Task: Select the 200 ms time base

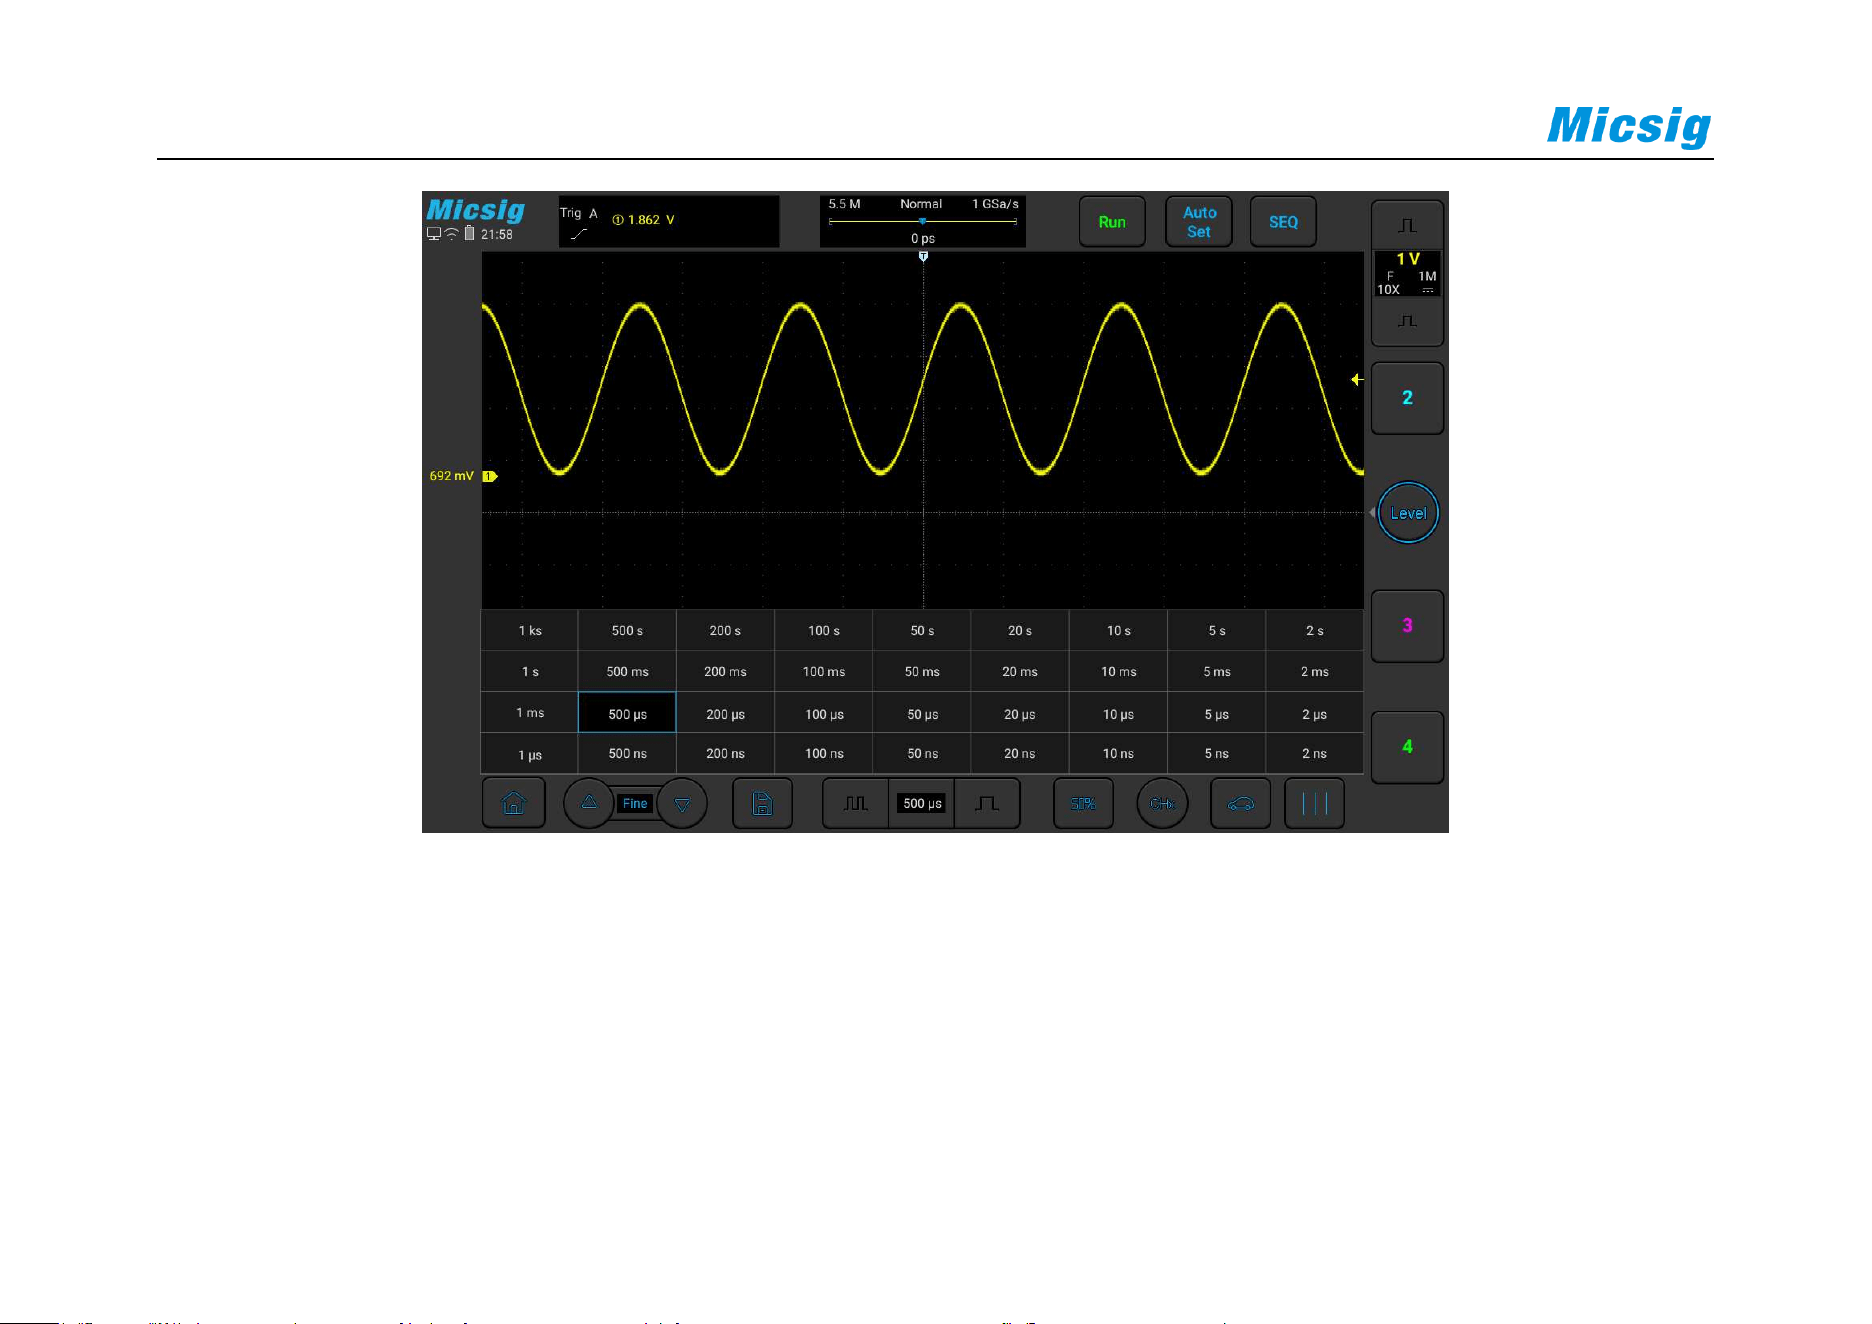Action: coord(725,672)
